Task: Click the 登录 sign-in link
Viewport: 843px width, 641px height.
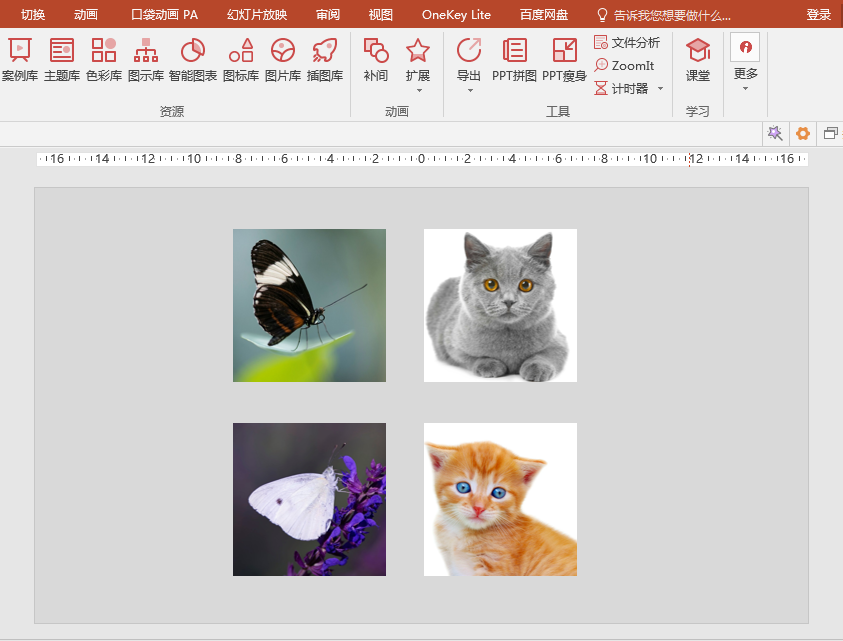Action: pos(819,15)
